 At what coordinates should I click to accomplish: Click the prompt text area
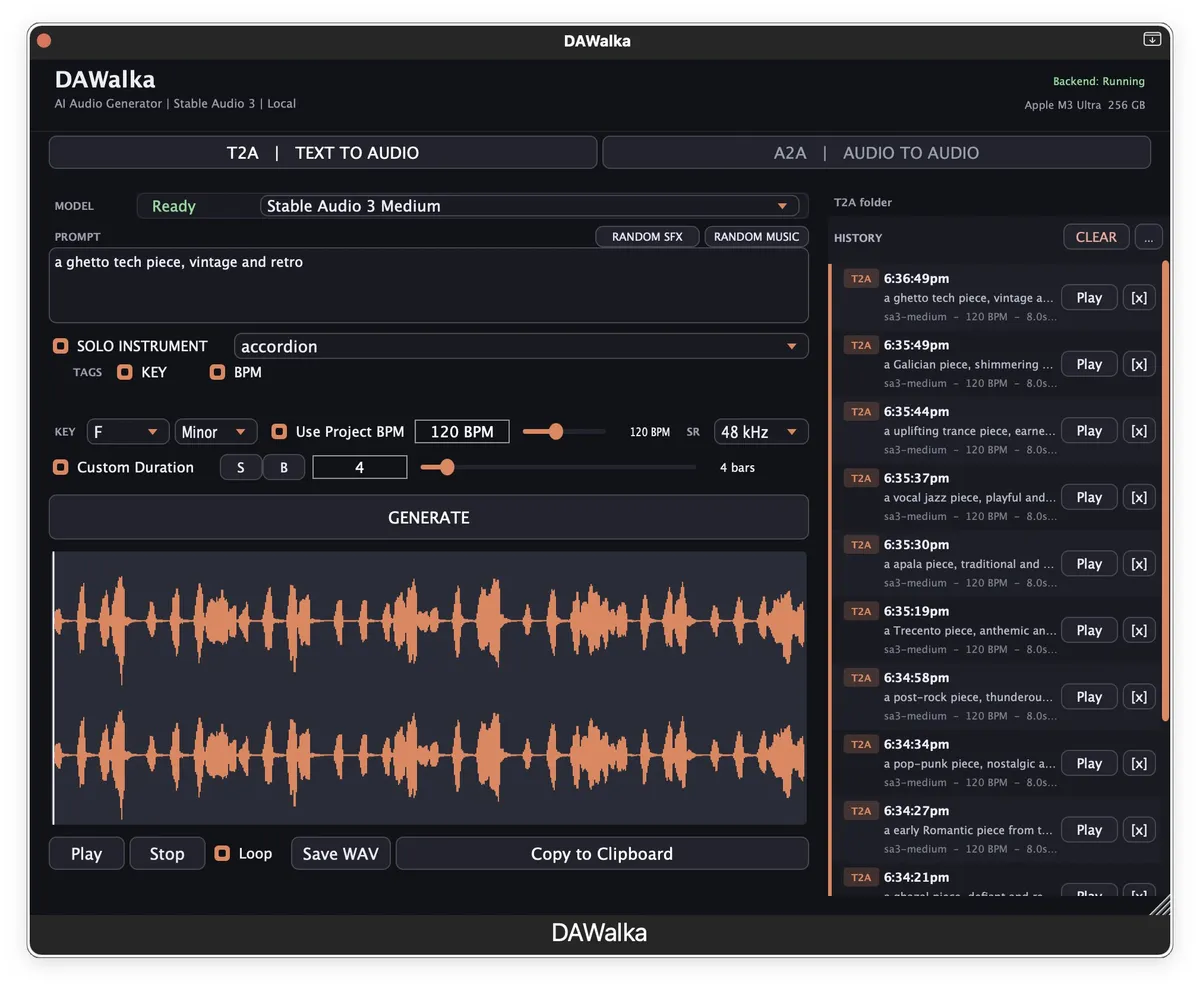point(429,285)
